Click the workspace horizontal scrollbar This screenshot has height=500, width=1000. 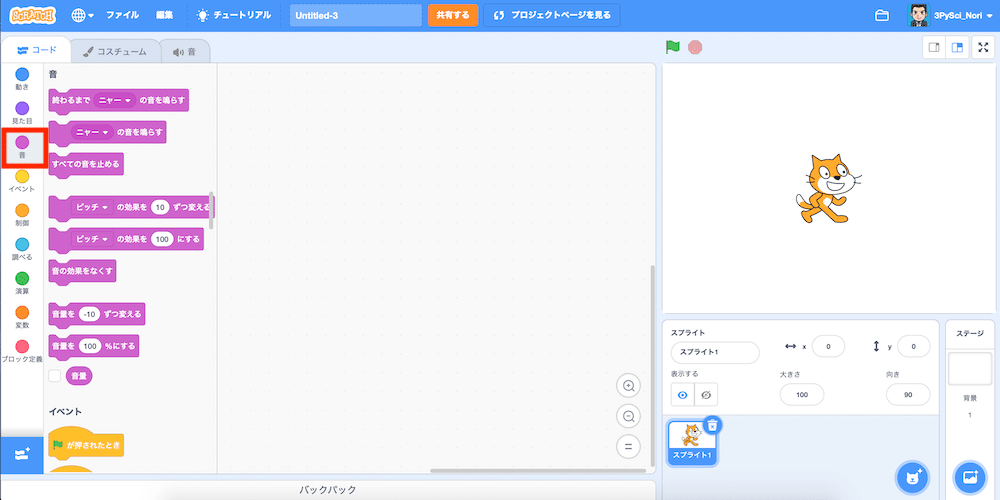[540, 471]
